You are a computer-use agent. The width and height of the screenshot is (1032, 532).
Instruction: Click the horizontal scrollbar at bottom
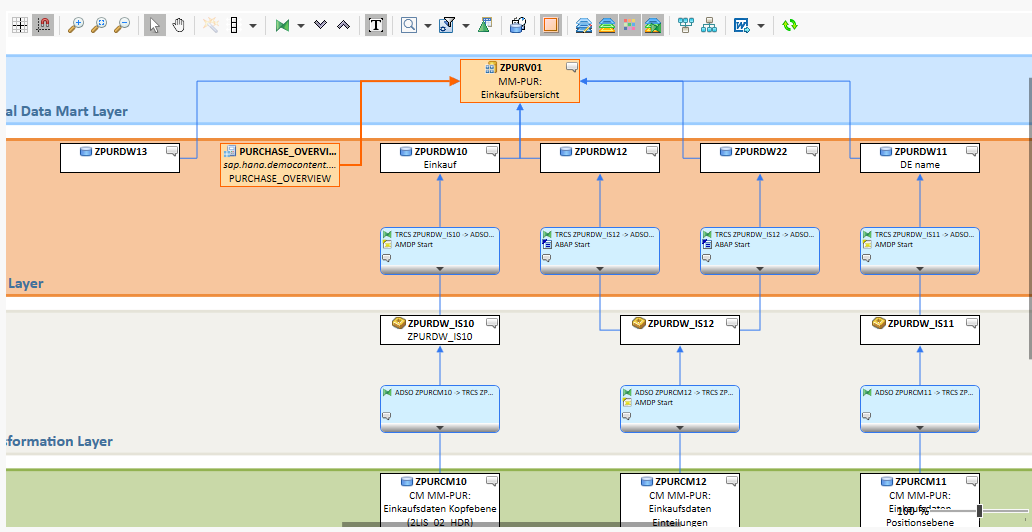click(600, 524)
